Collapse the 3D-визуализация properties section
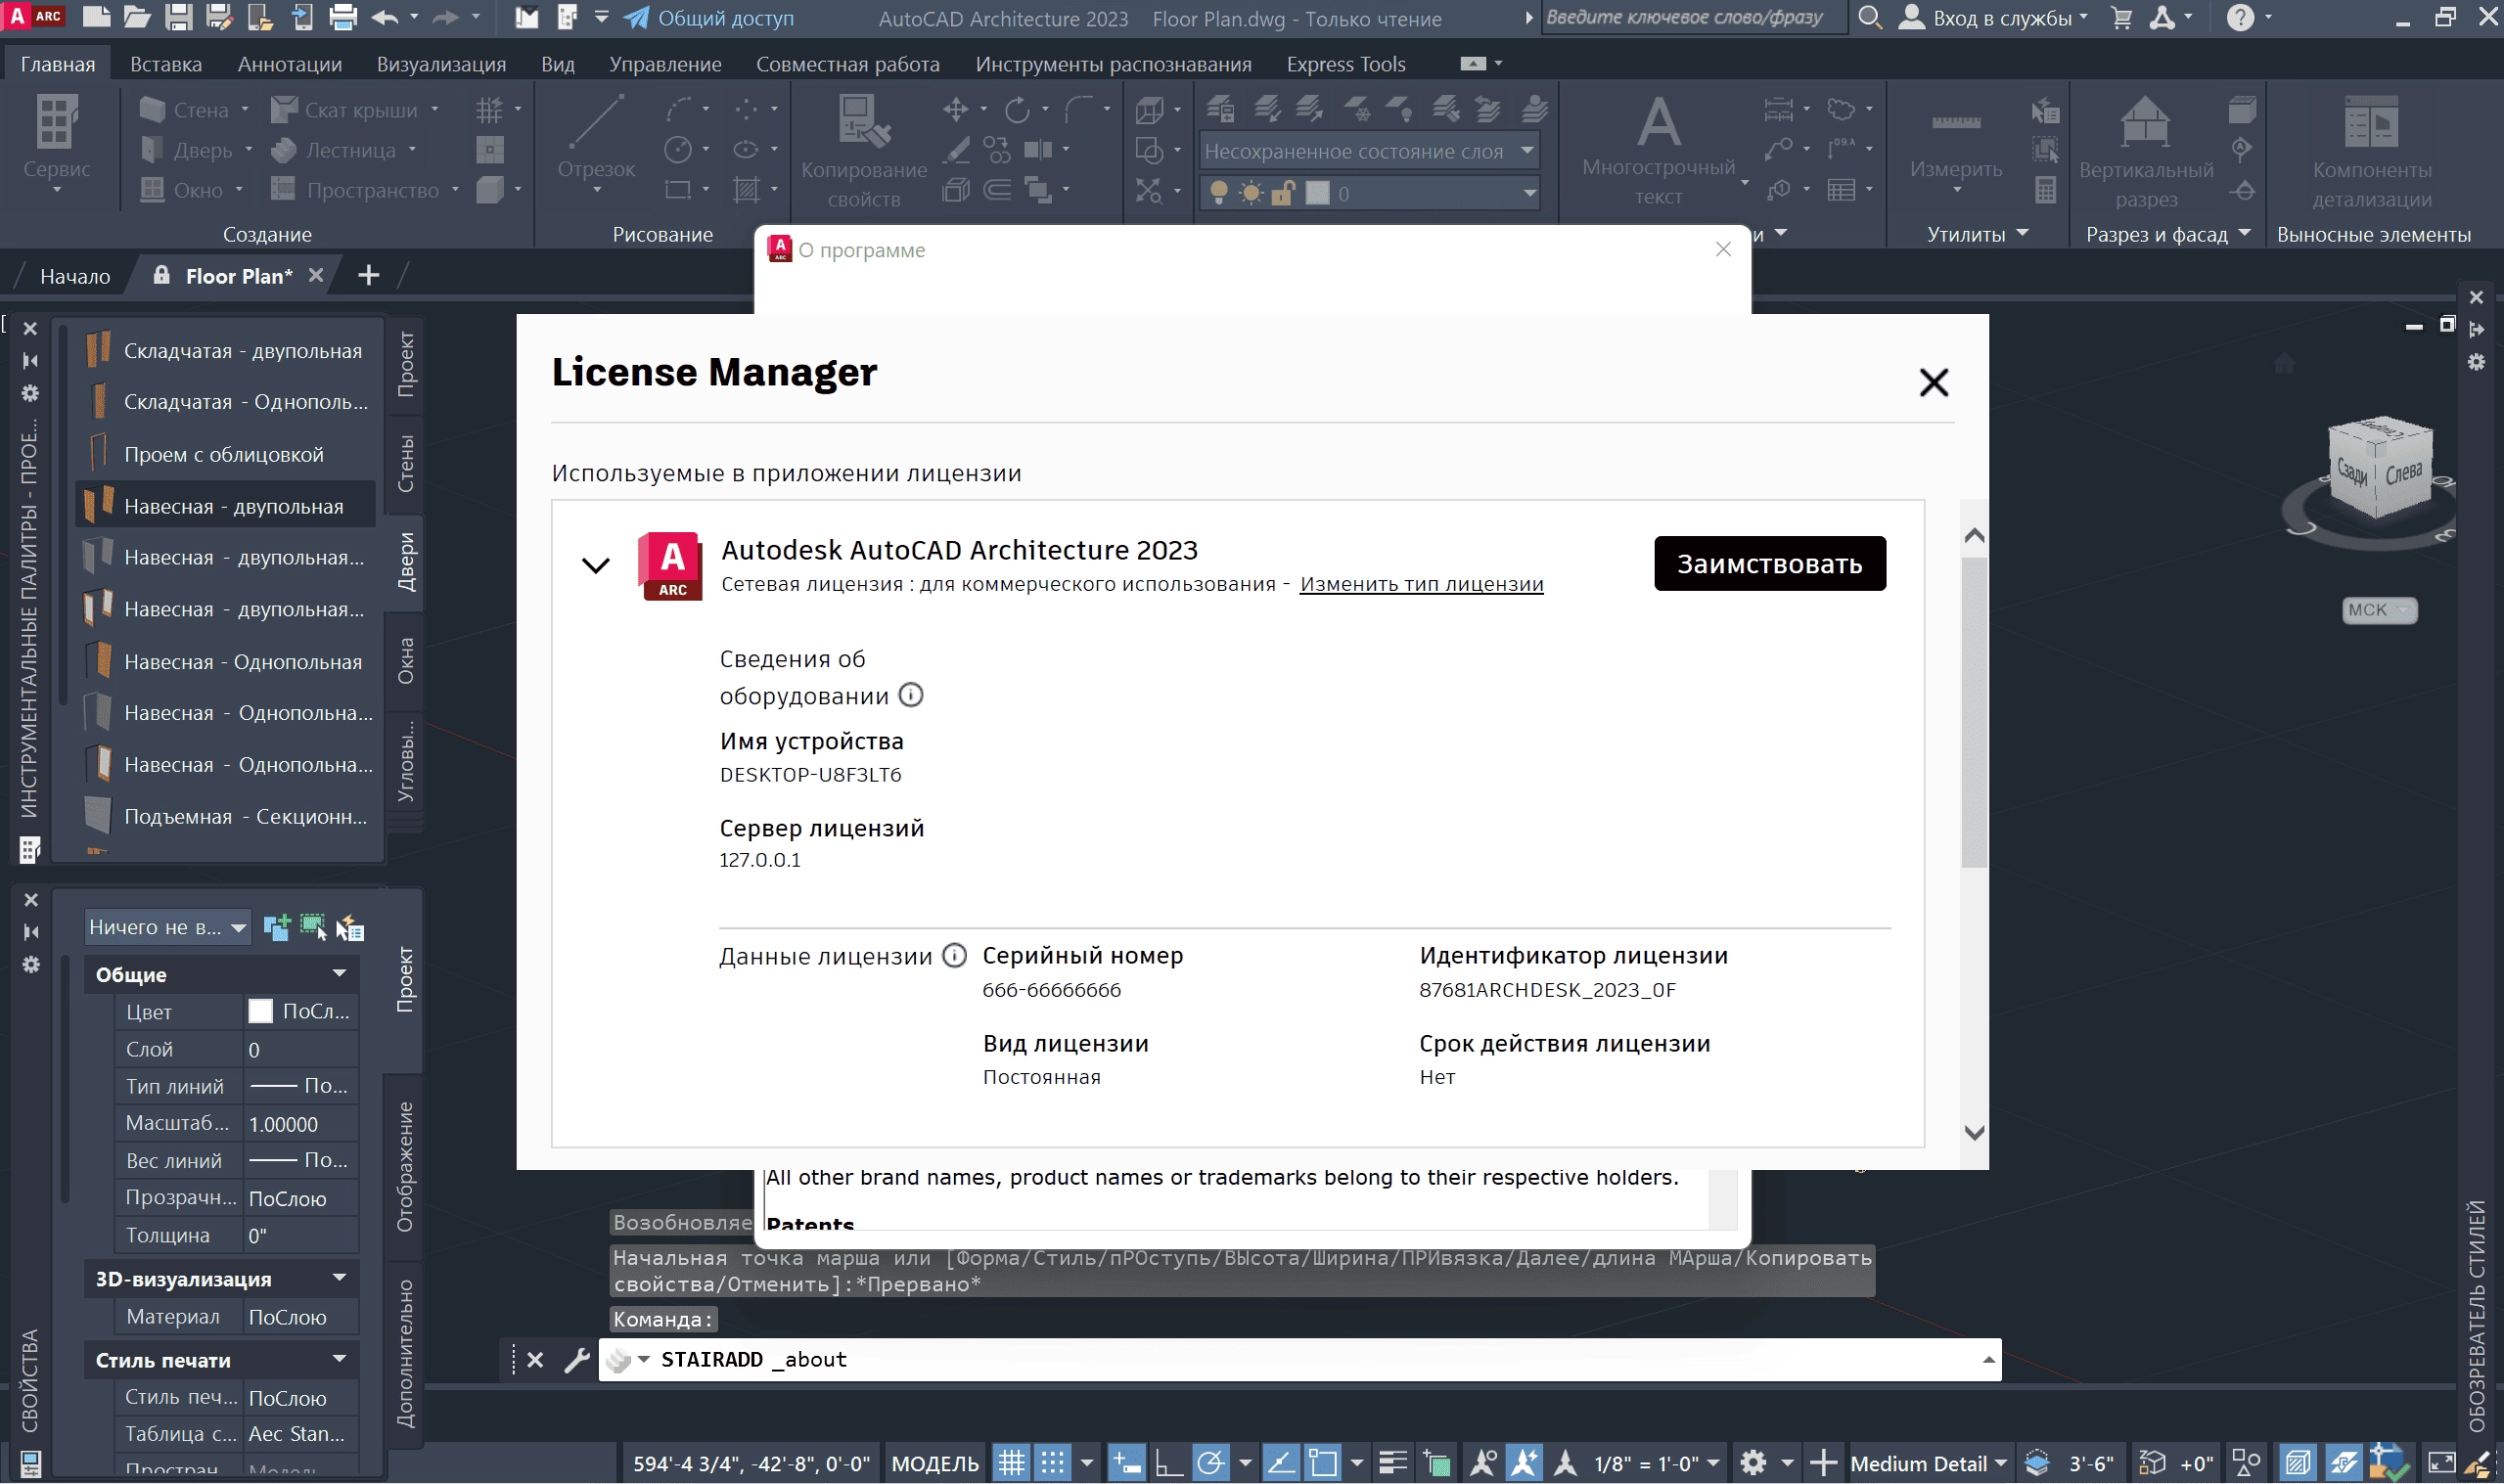The image size is (2504, 1484). (x=340, y=1278)
